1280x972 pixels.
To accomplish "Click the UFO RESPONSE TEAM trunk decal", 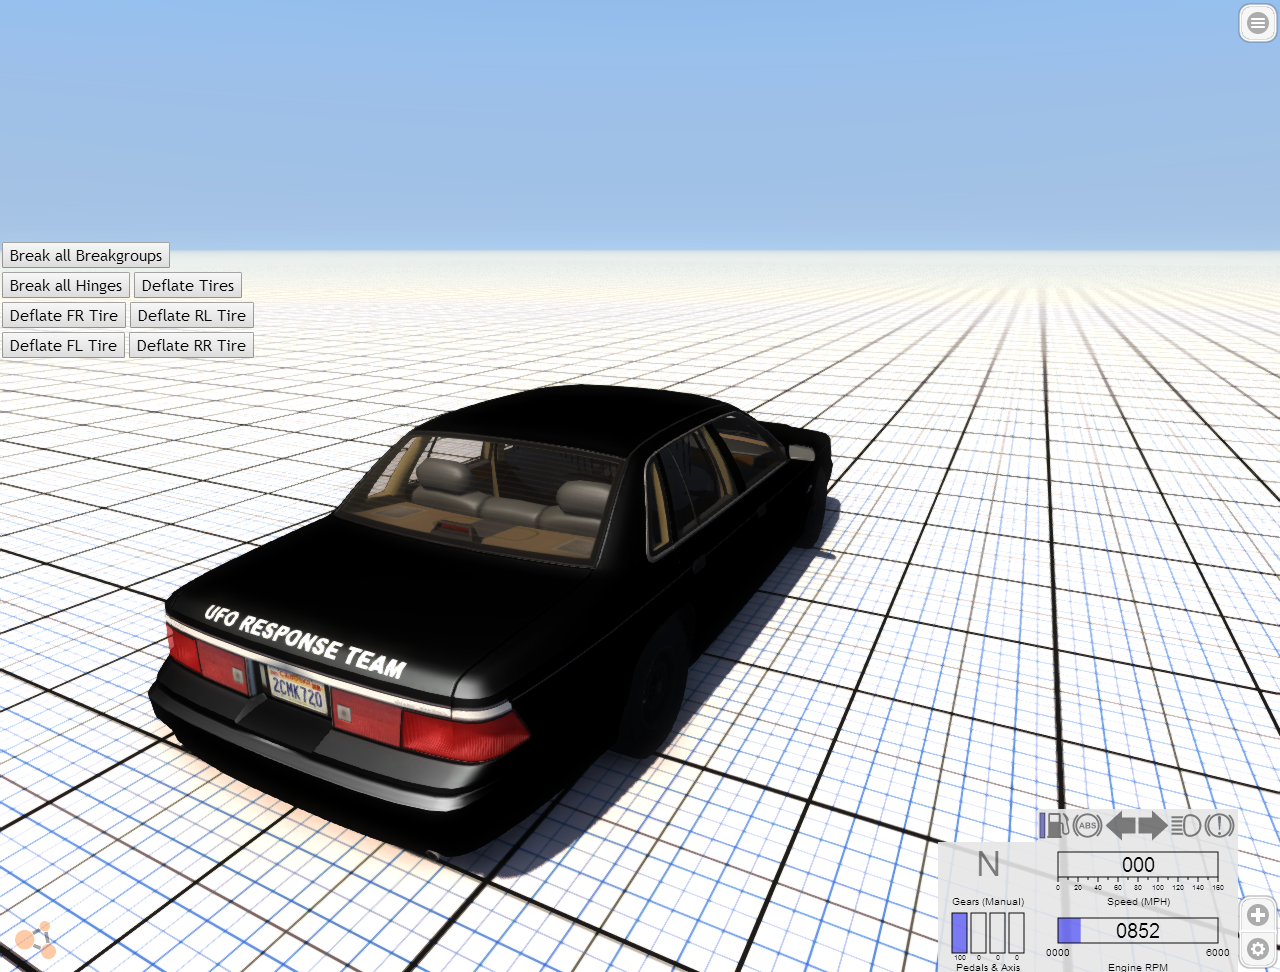I will pyautogui.click(x=305, y=641).
